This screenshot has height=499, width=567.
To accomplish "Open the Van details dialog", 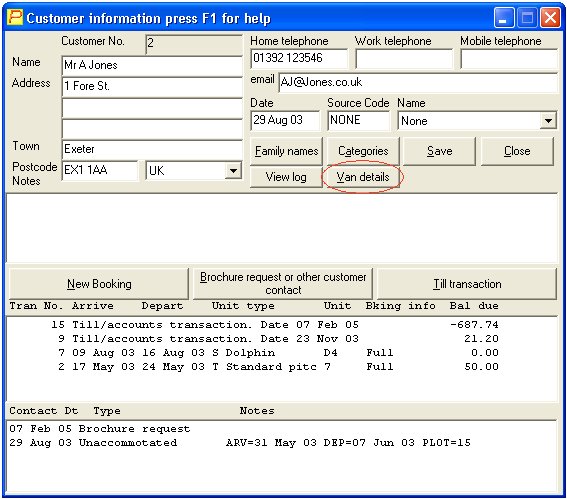I will (363, 177).
